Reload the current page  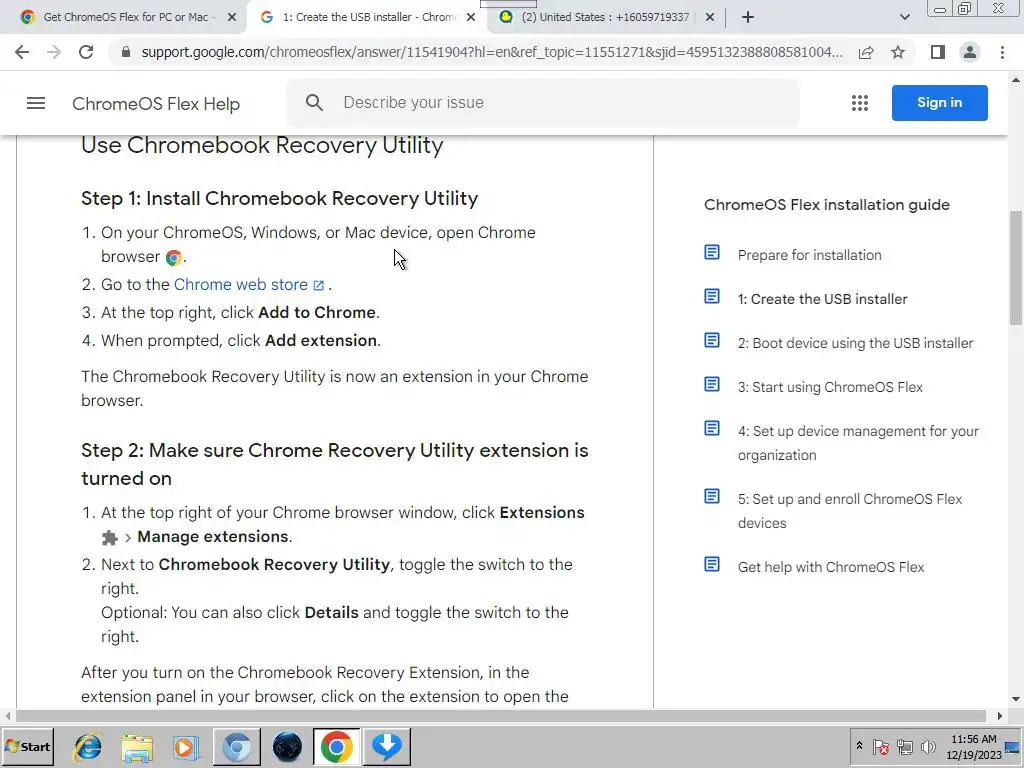tap(86, 52)
